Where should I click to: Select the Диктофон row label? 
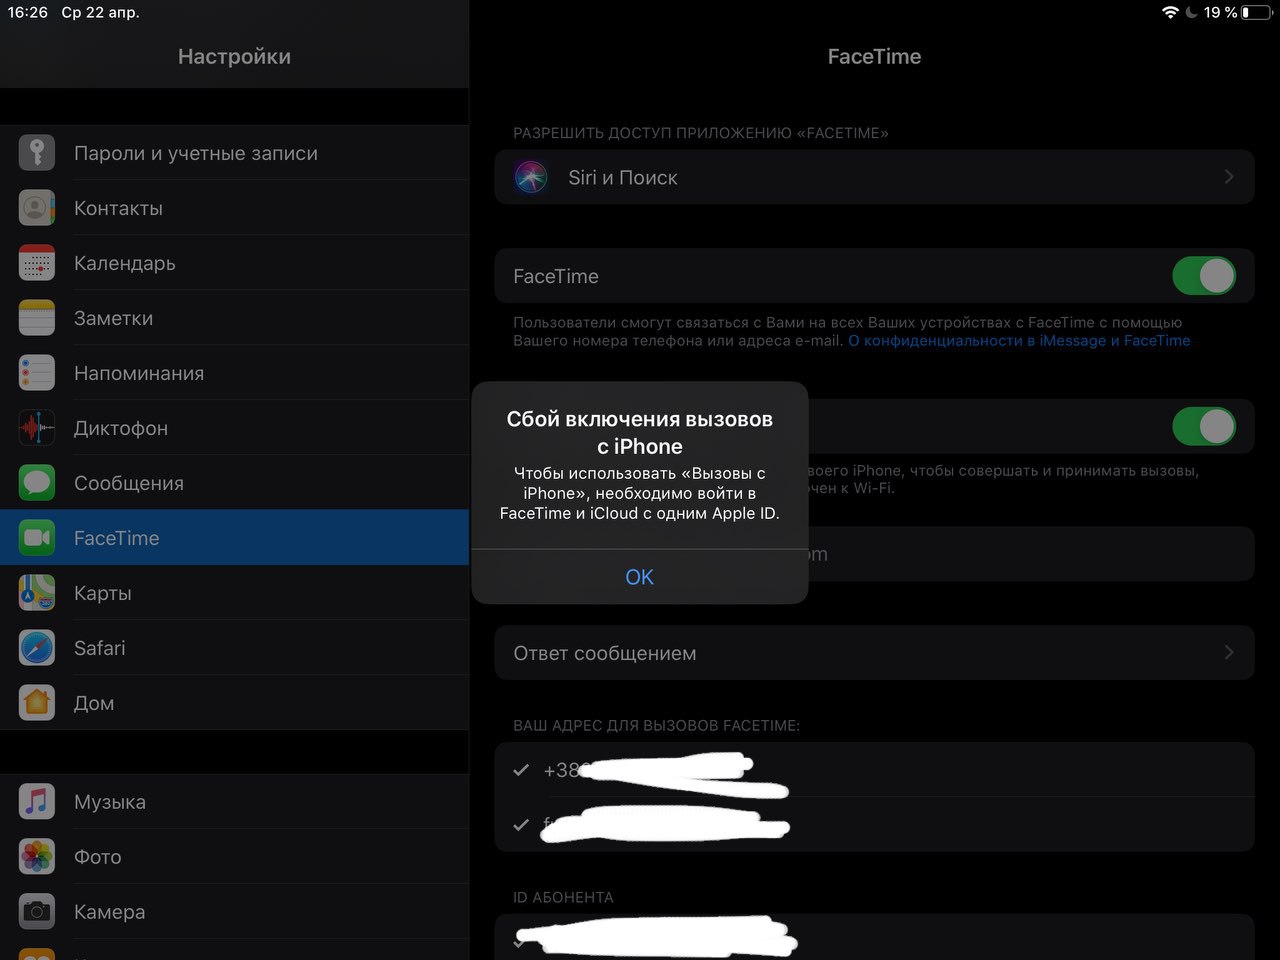coord(121,428)
